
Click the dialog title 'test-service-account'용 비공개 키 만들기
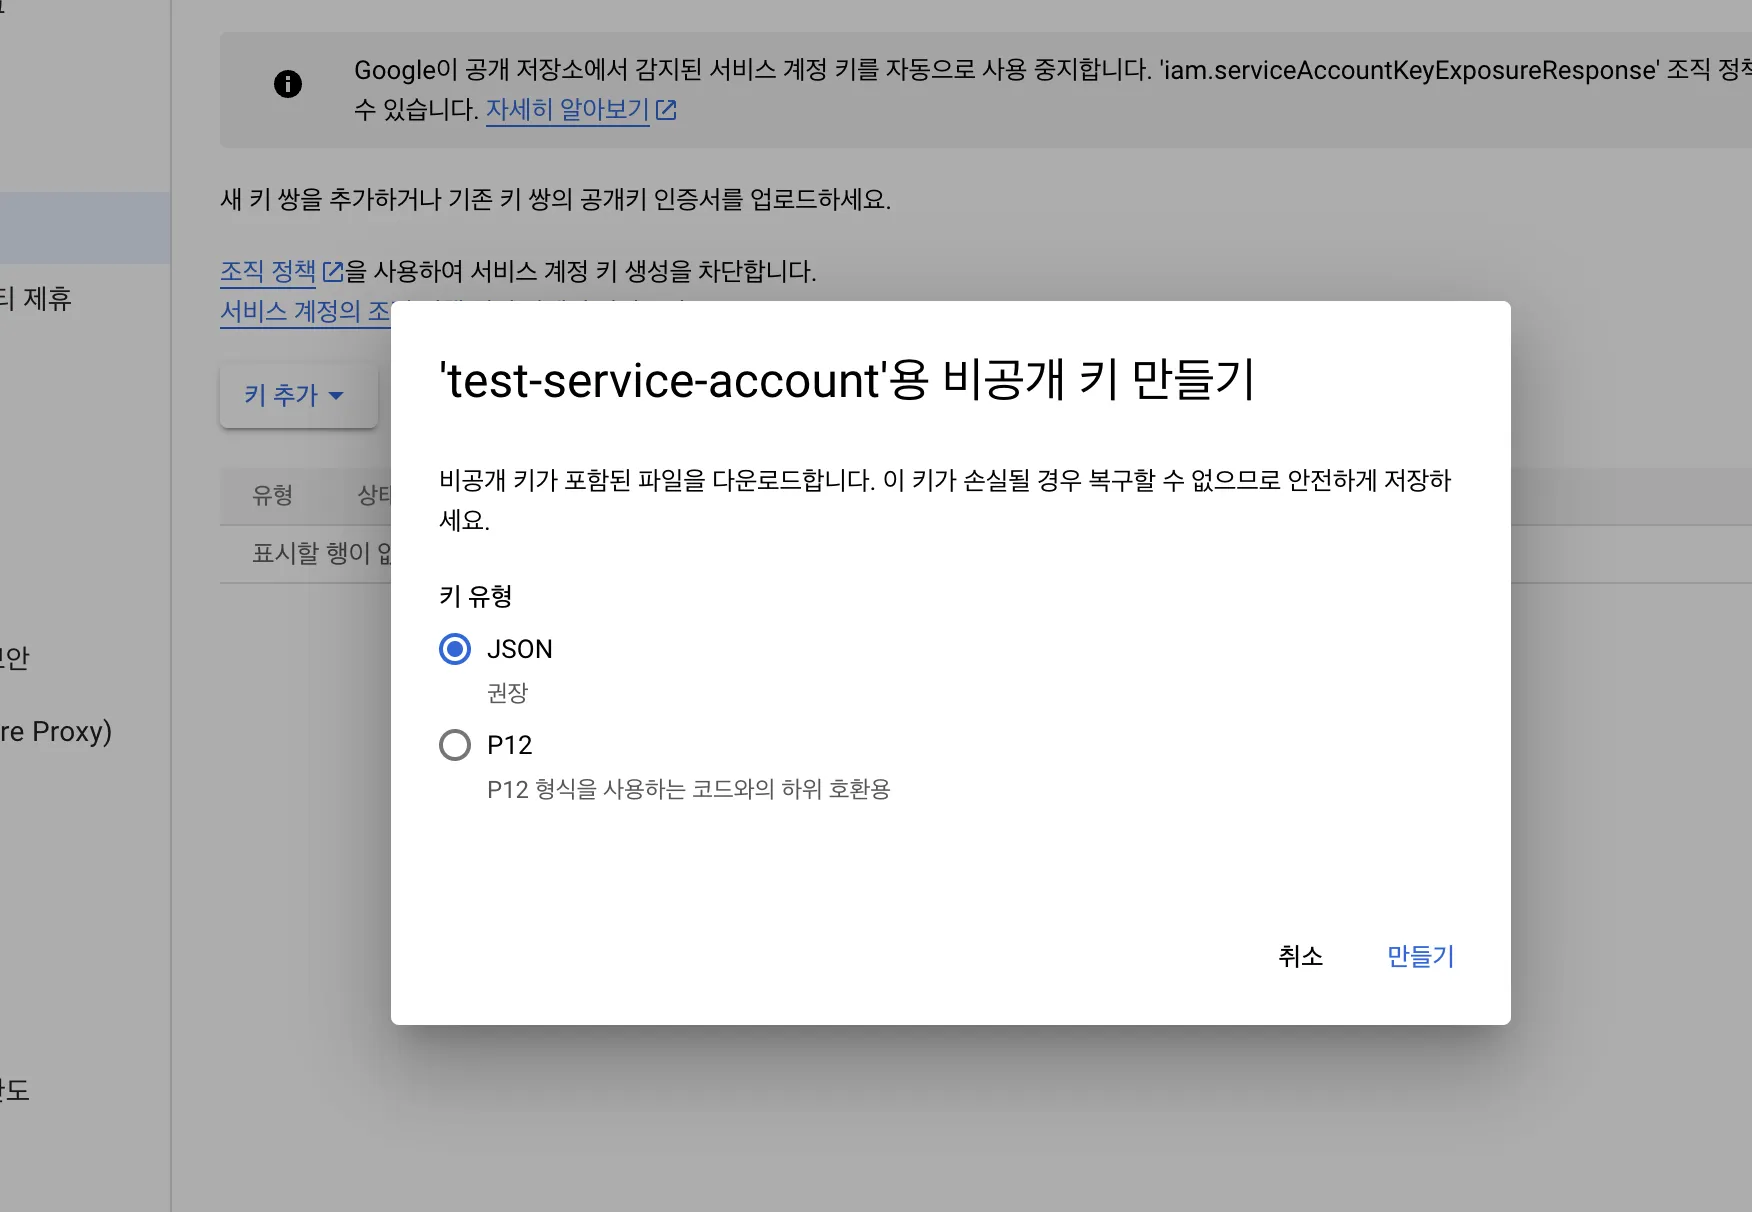click(847, 380)
